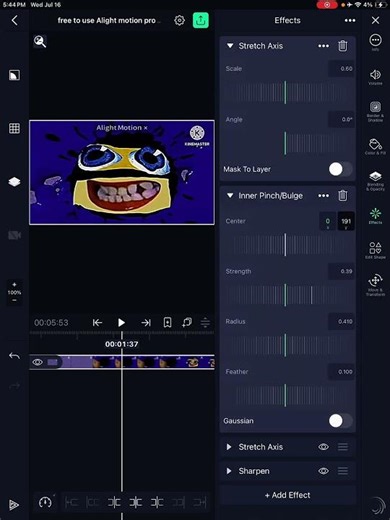
Task: Click the loop playback icon
Action: point(187,322)
